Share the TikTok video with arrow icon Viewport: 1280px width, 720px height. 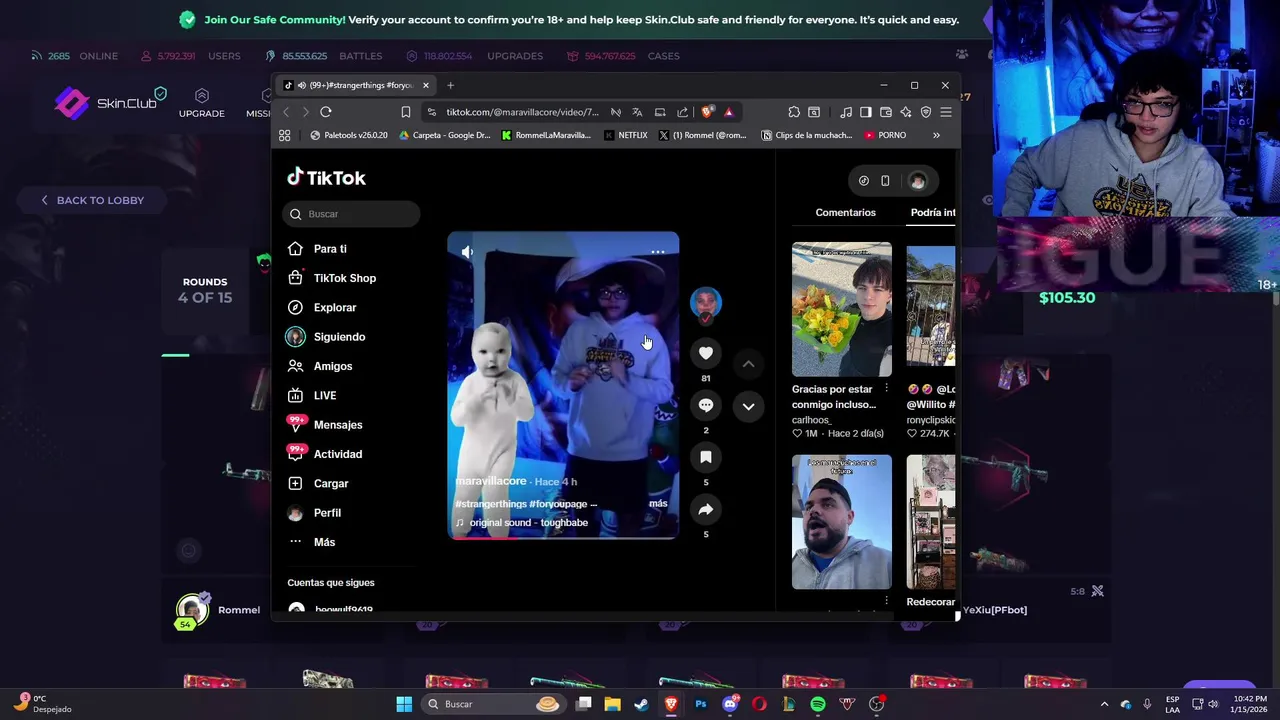click(x=706, y=510)
